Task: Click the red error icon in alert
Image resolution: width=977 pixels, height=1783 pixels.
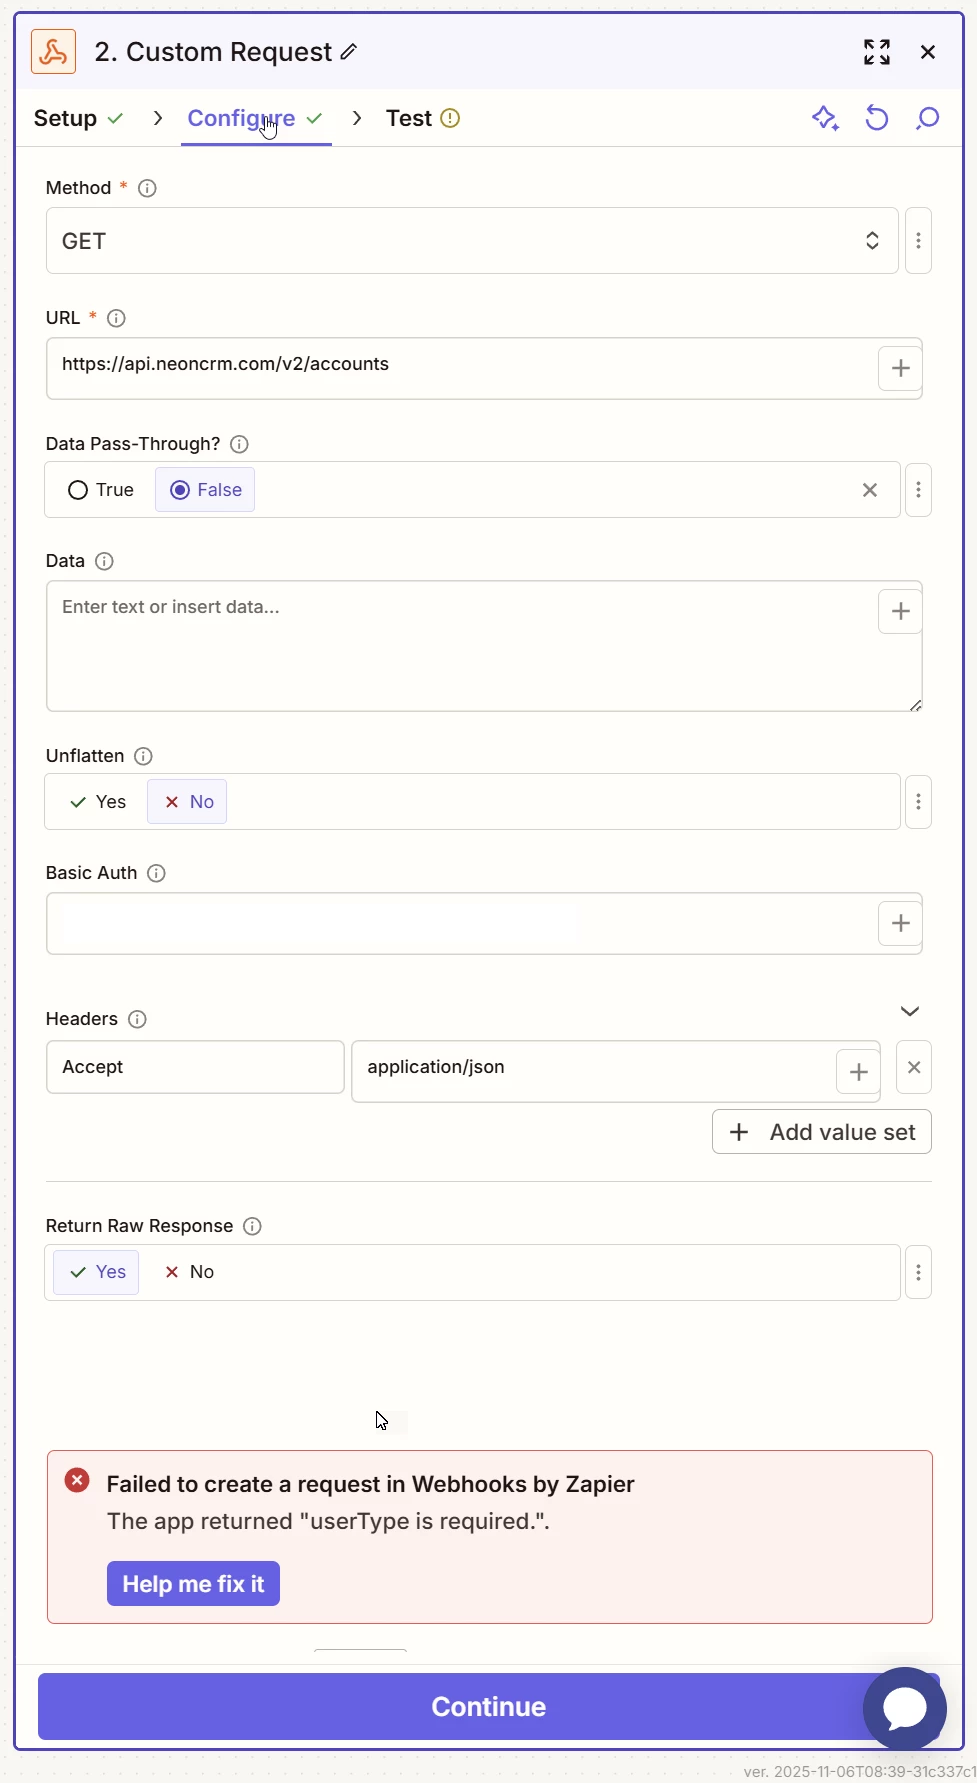Action: tap(77, 1481)
